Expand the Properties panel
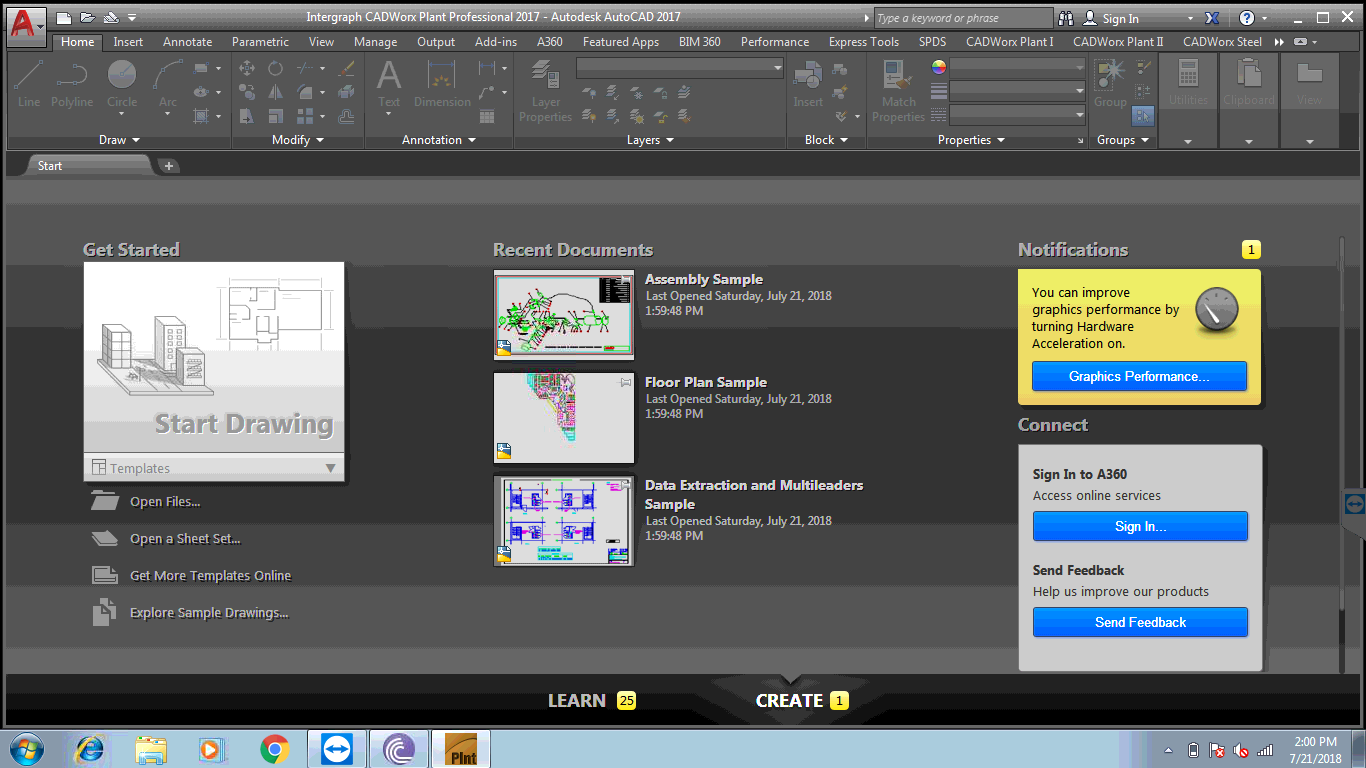The height and width of the screenshot is (768, 1366). 971,140
